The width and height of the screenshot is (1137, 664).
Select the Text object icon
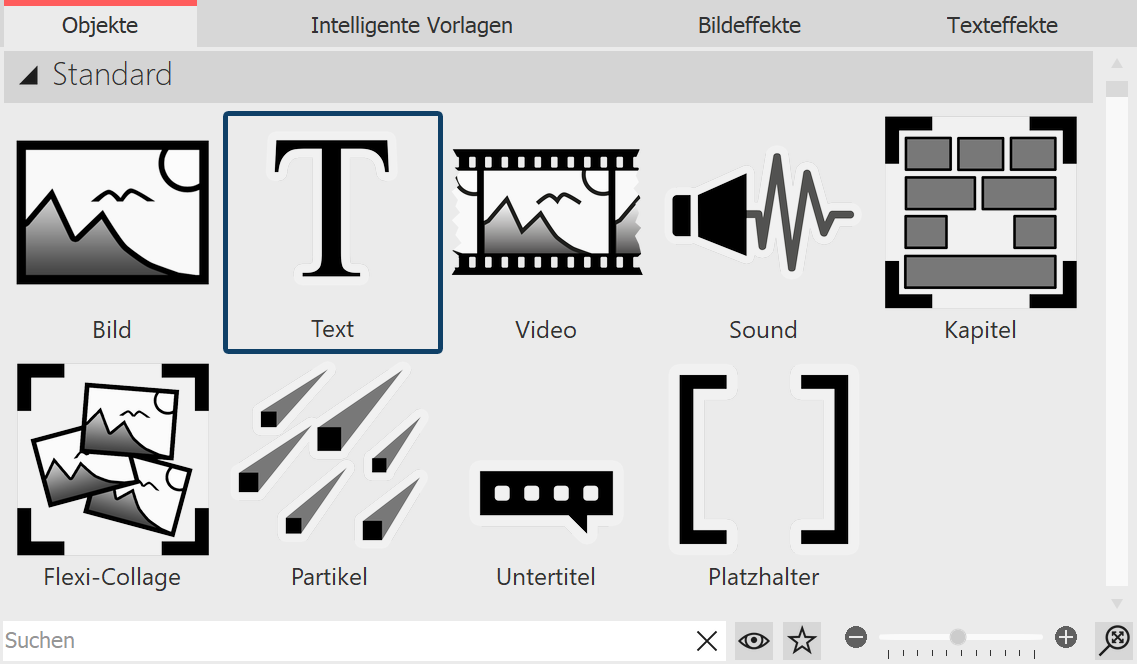[x=332, y=212]
